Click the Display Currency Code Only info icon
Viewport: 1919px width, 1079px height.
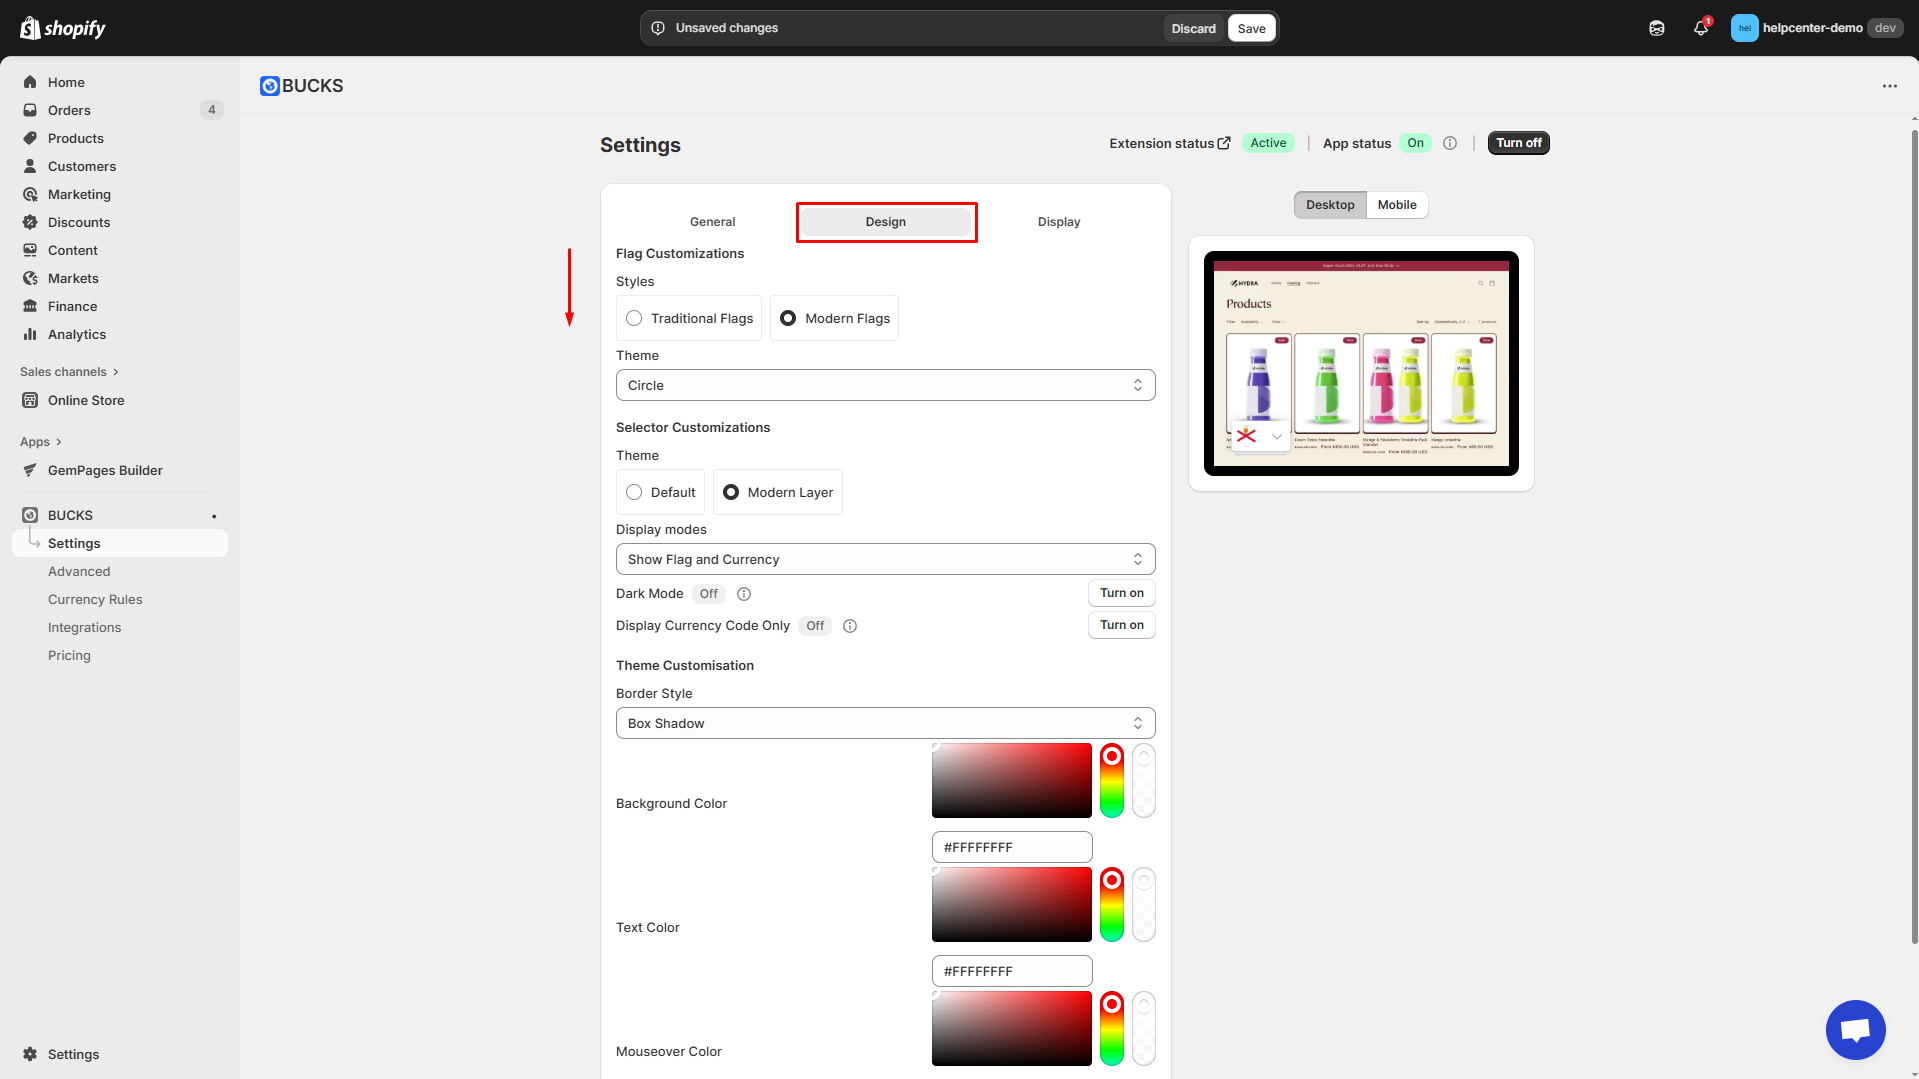850,626
